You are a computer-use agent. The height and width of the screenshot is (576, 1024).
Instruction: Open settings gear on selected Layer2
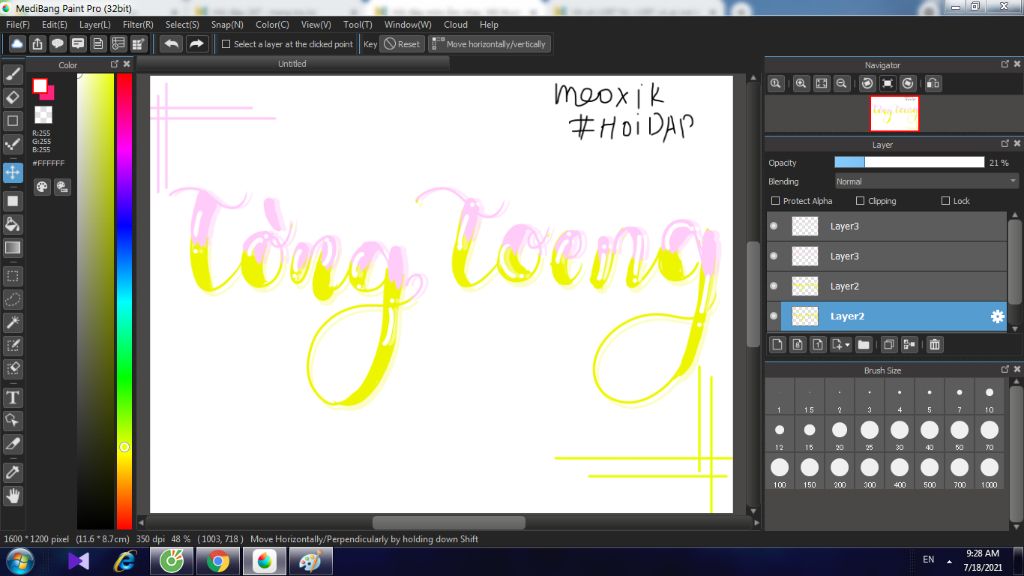click(x=997, y=316)
